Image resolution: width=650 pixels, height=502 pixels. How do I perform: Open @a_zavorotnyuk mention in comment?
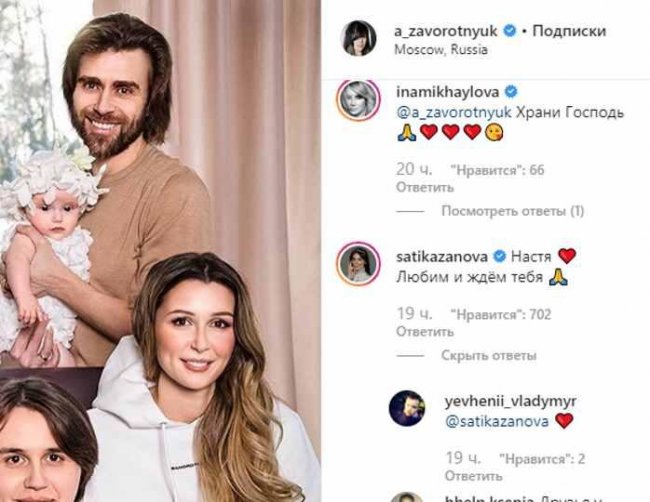tap(454, 112)
